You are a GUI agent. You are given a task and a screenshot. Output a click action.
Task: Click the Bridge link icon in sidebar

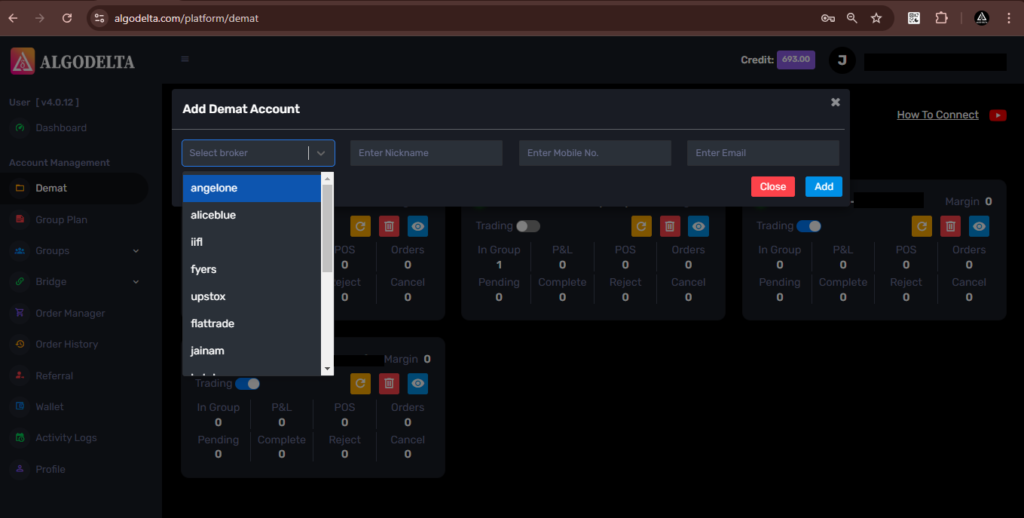tap(20, 282)
